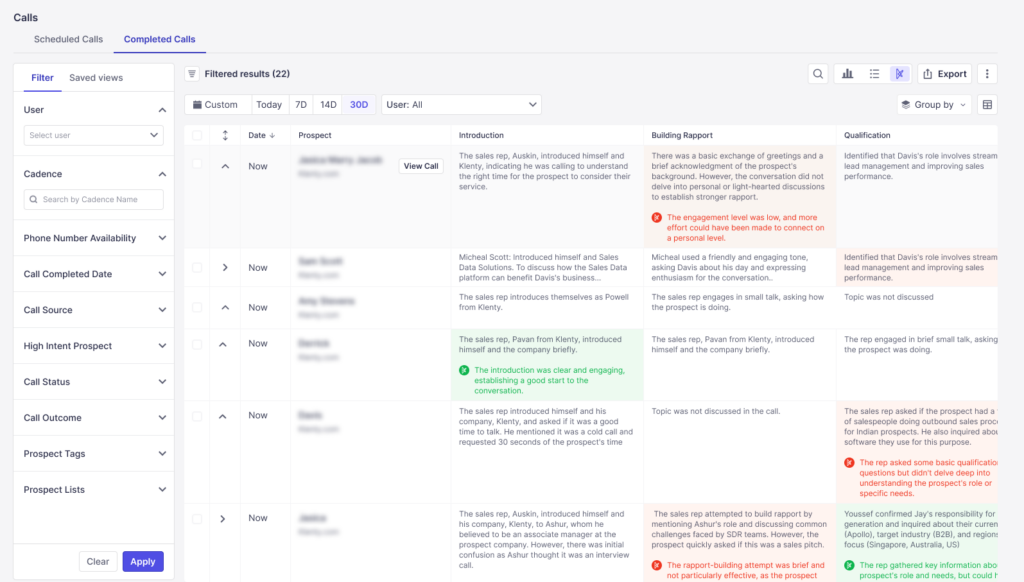The width and height of the screenshot is (1024, 582).
Task: Open the User: All dropdown
Action: pyautogui.click(x=461, y=105)
